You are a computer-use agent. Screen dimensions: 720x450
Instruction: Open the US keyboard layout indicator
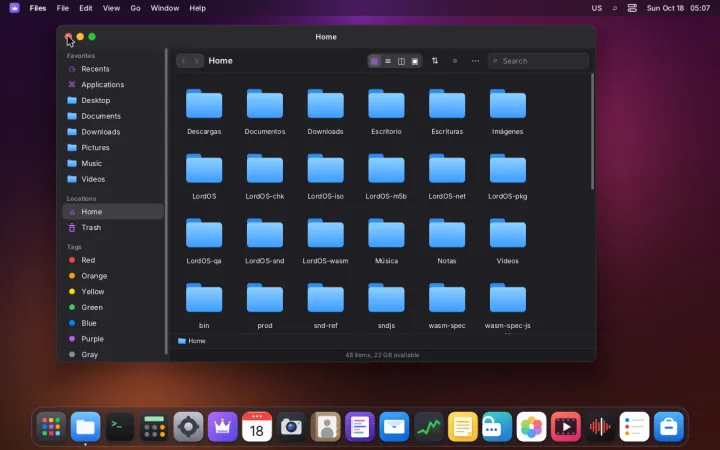coord(596,8)
